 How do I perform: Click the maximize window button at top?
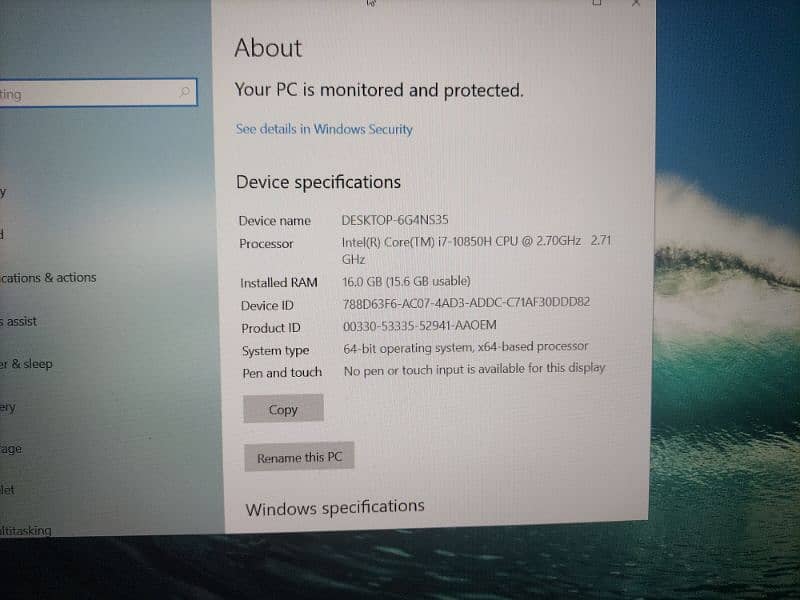[597, 3]
